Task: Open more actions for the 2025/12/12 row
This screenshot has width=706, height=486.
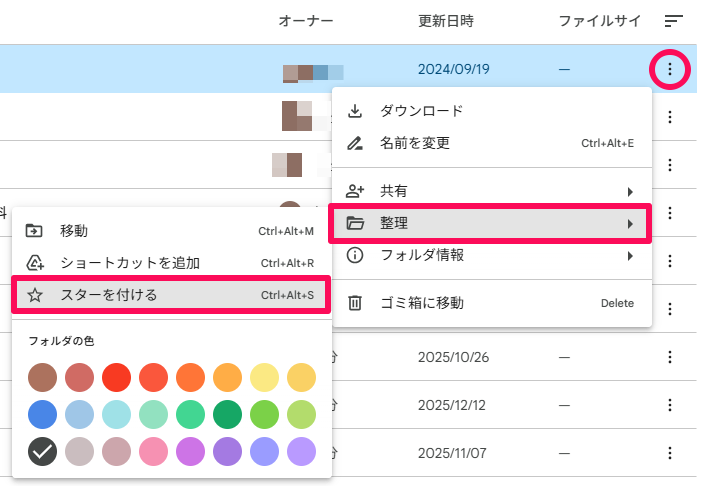Action: click(x=670, y=405)
